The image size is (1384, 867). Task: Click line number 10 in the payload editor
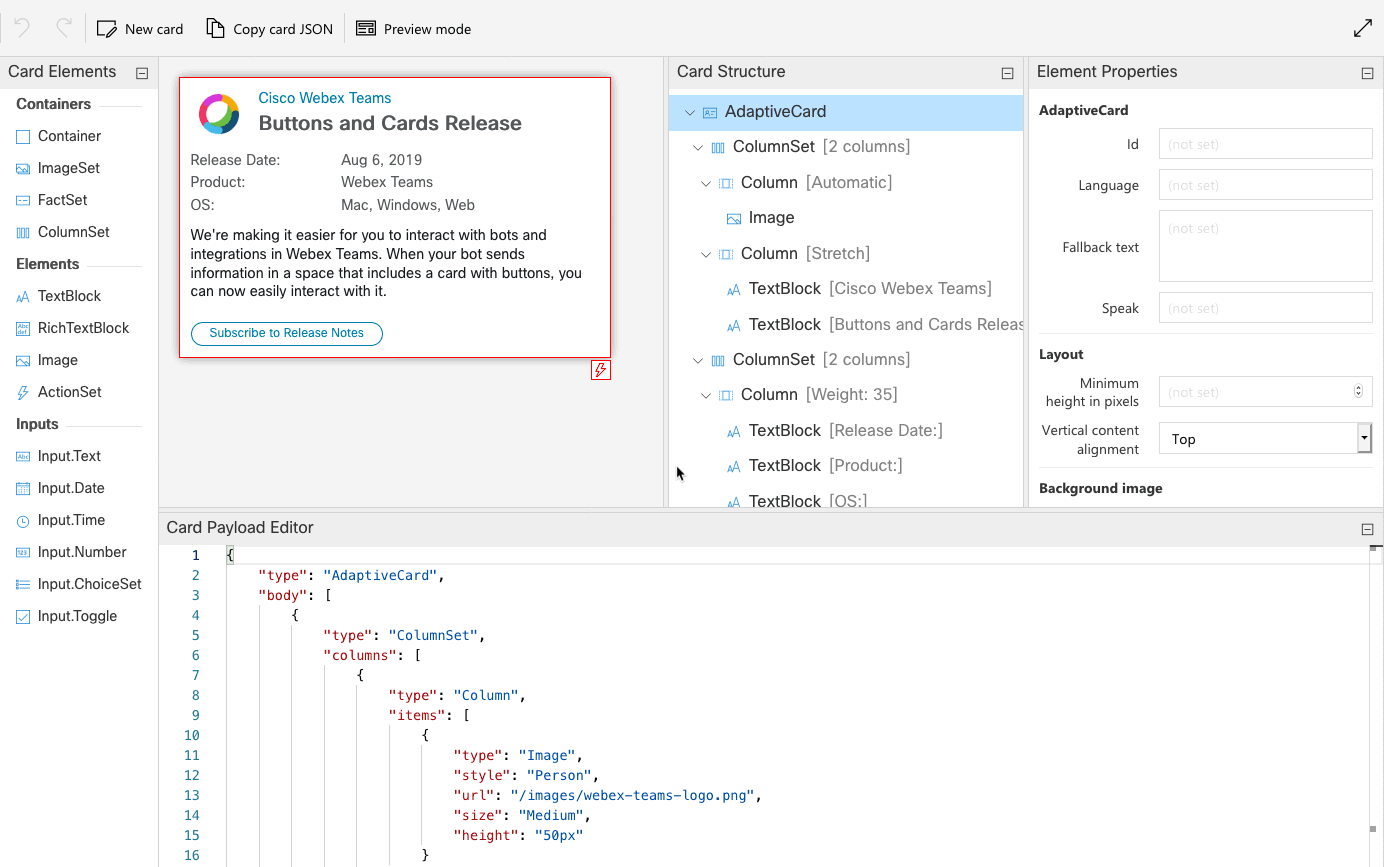[191, 735]
